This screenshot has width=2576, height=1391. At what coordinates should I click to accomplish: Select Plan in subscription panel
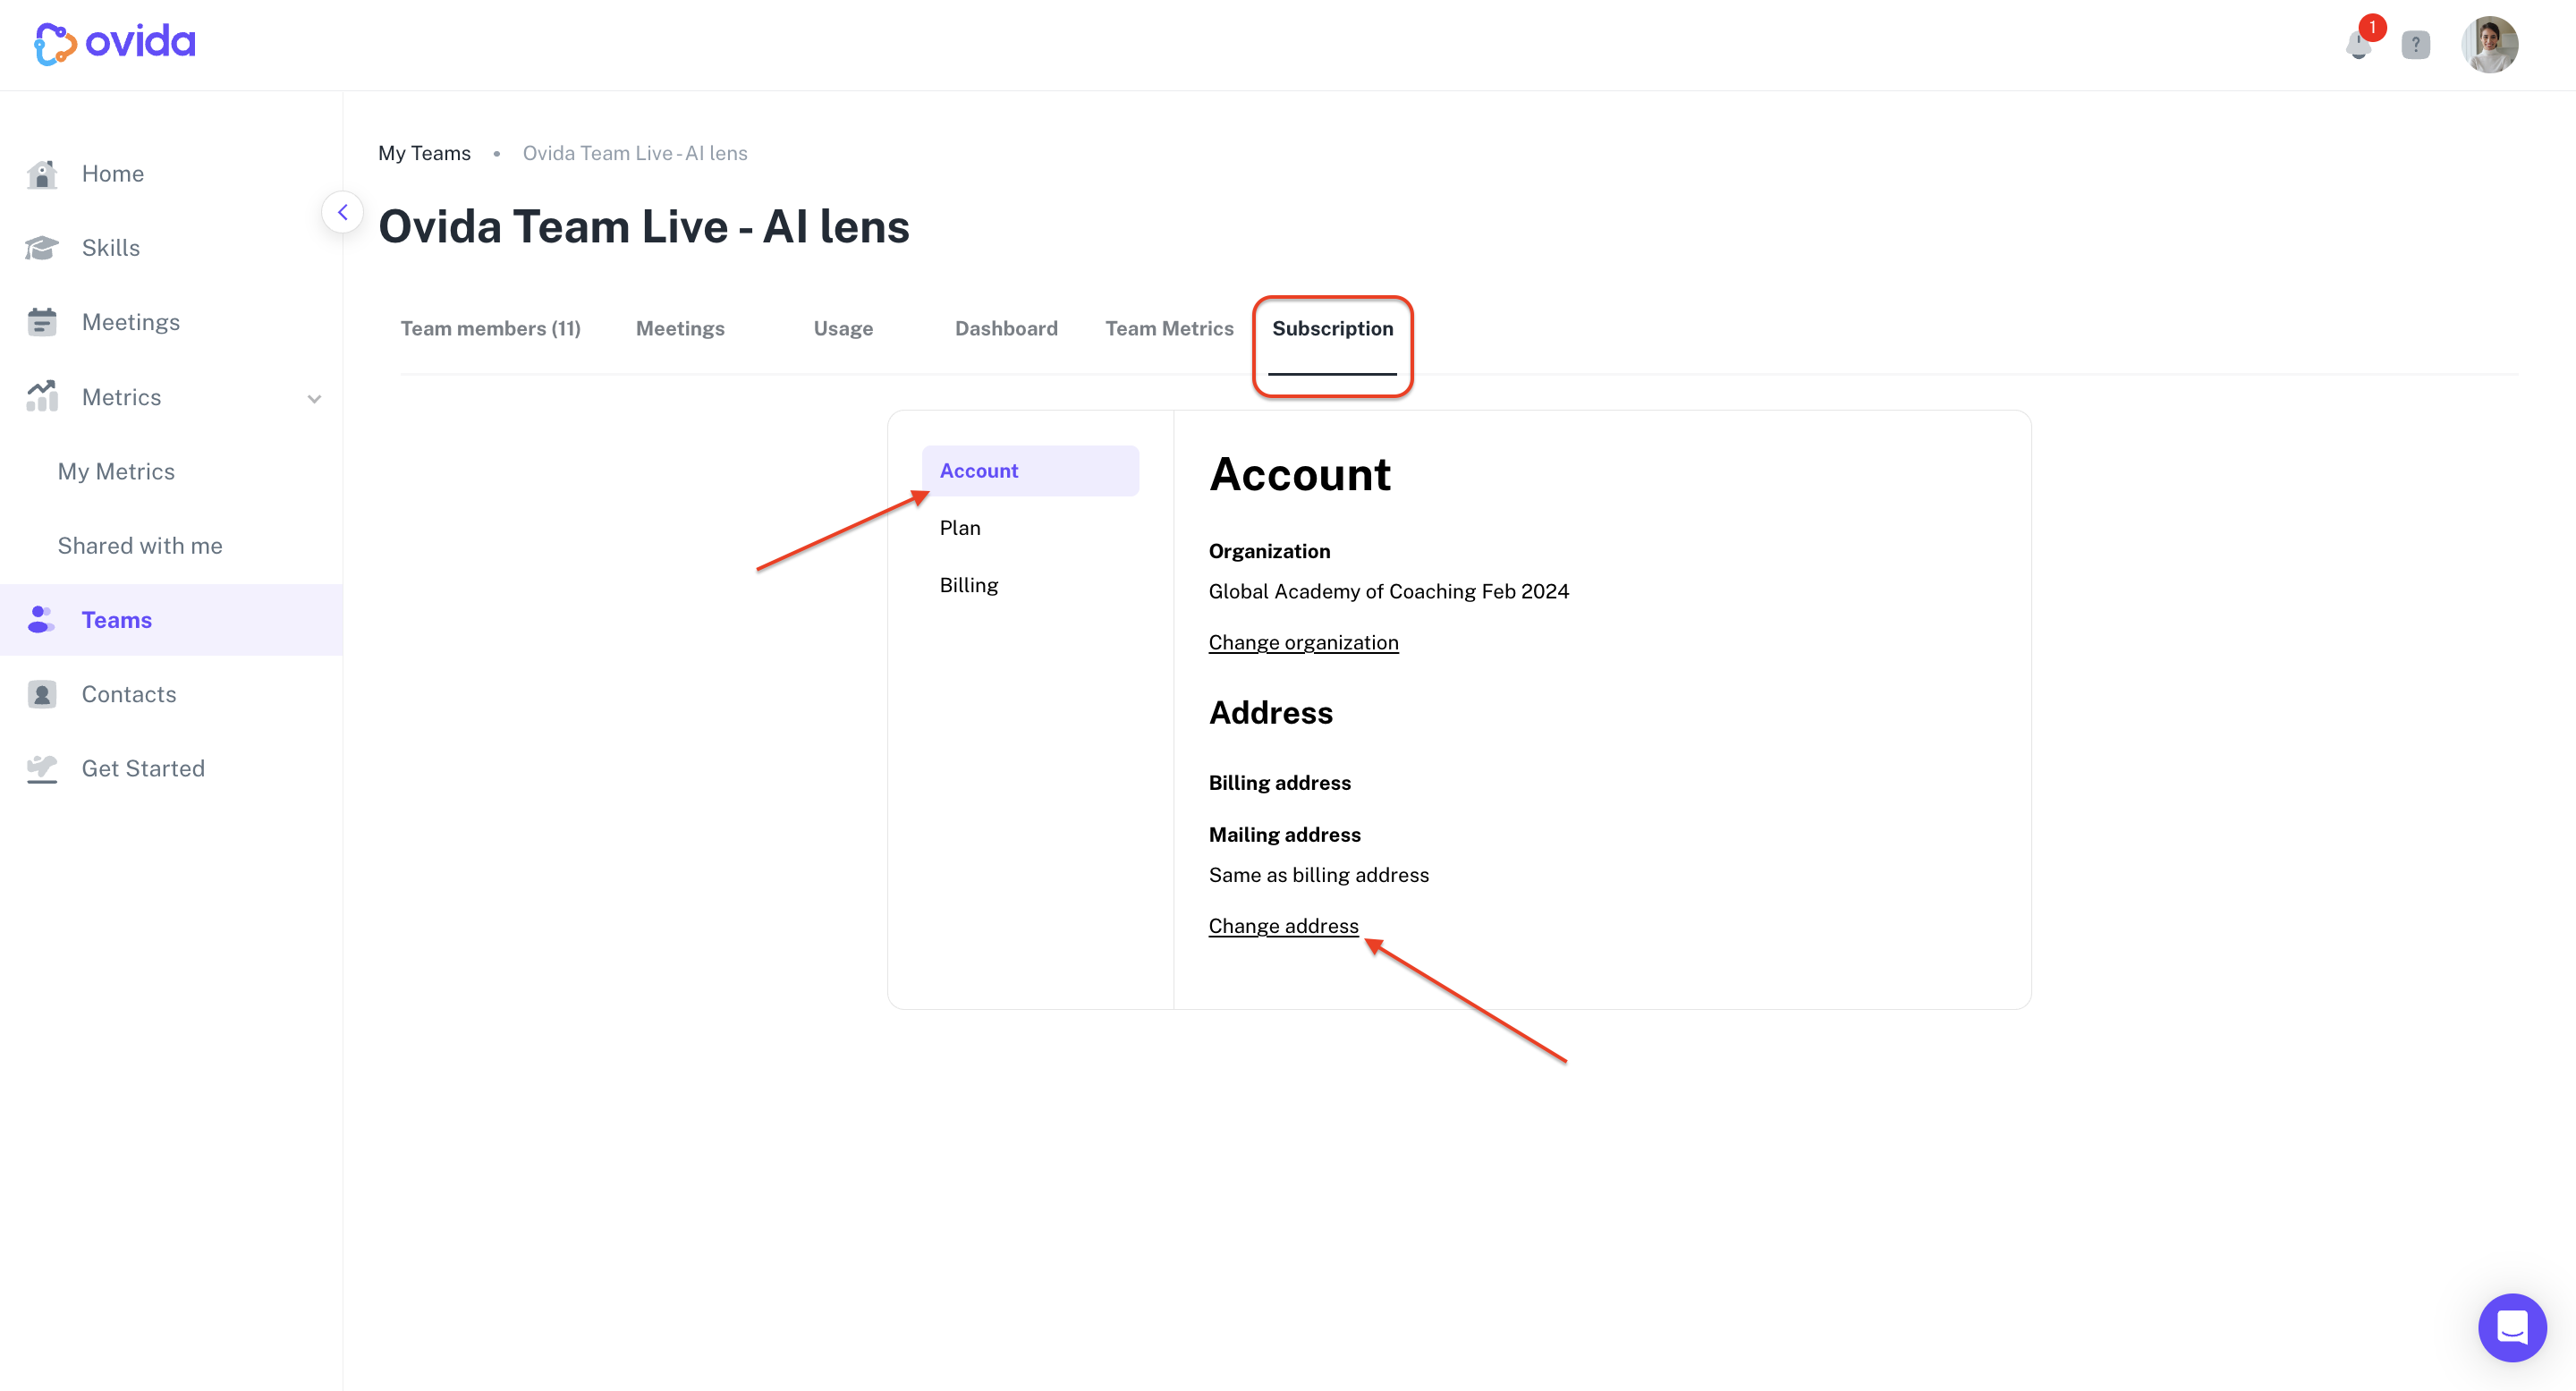(x=960, y=528)
